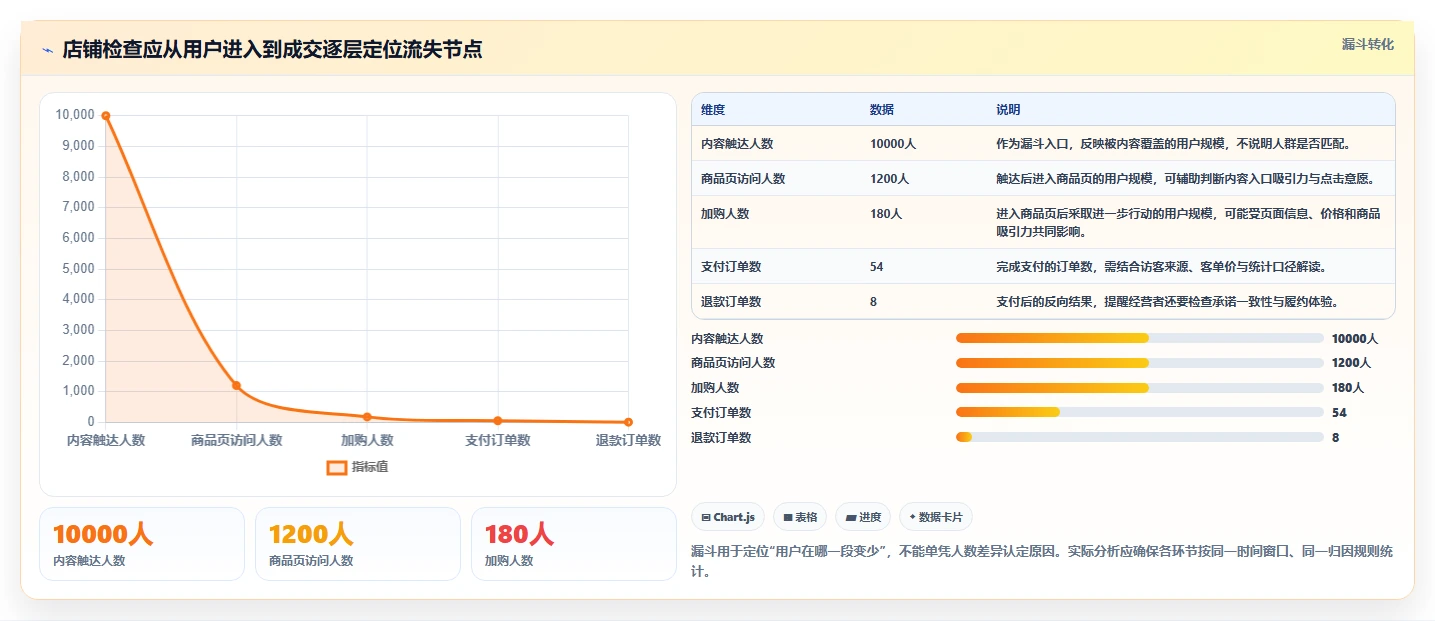Click the chart point for 加购人数
Image resolution: width=1435 pixels, height=621 pixels.
367,417
